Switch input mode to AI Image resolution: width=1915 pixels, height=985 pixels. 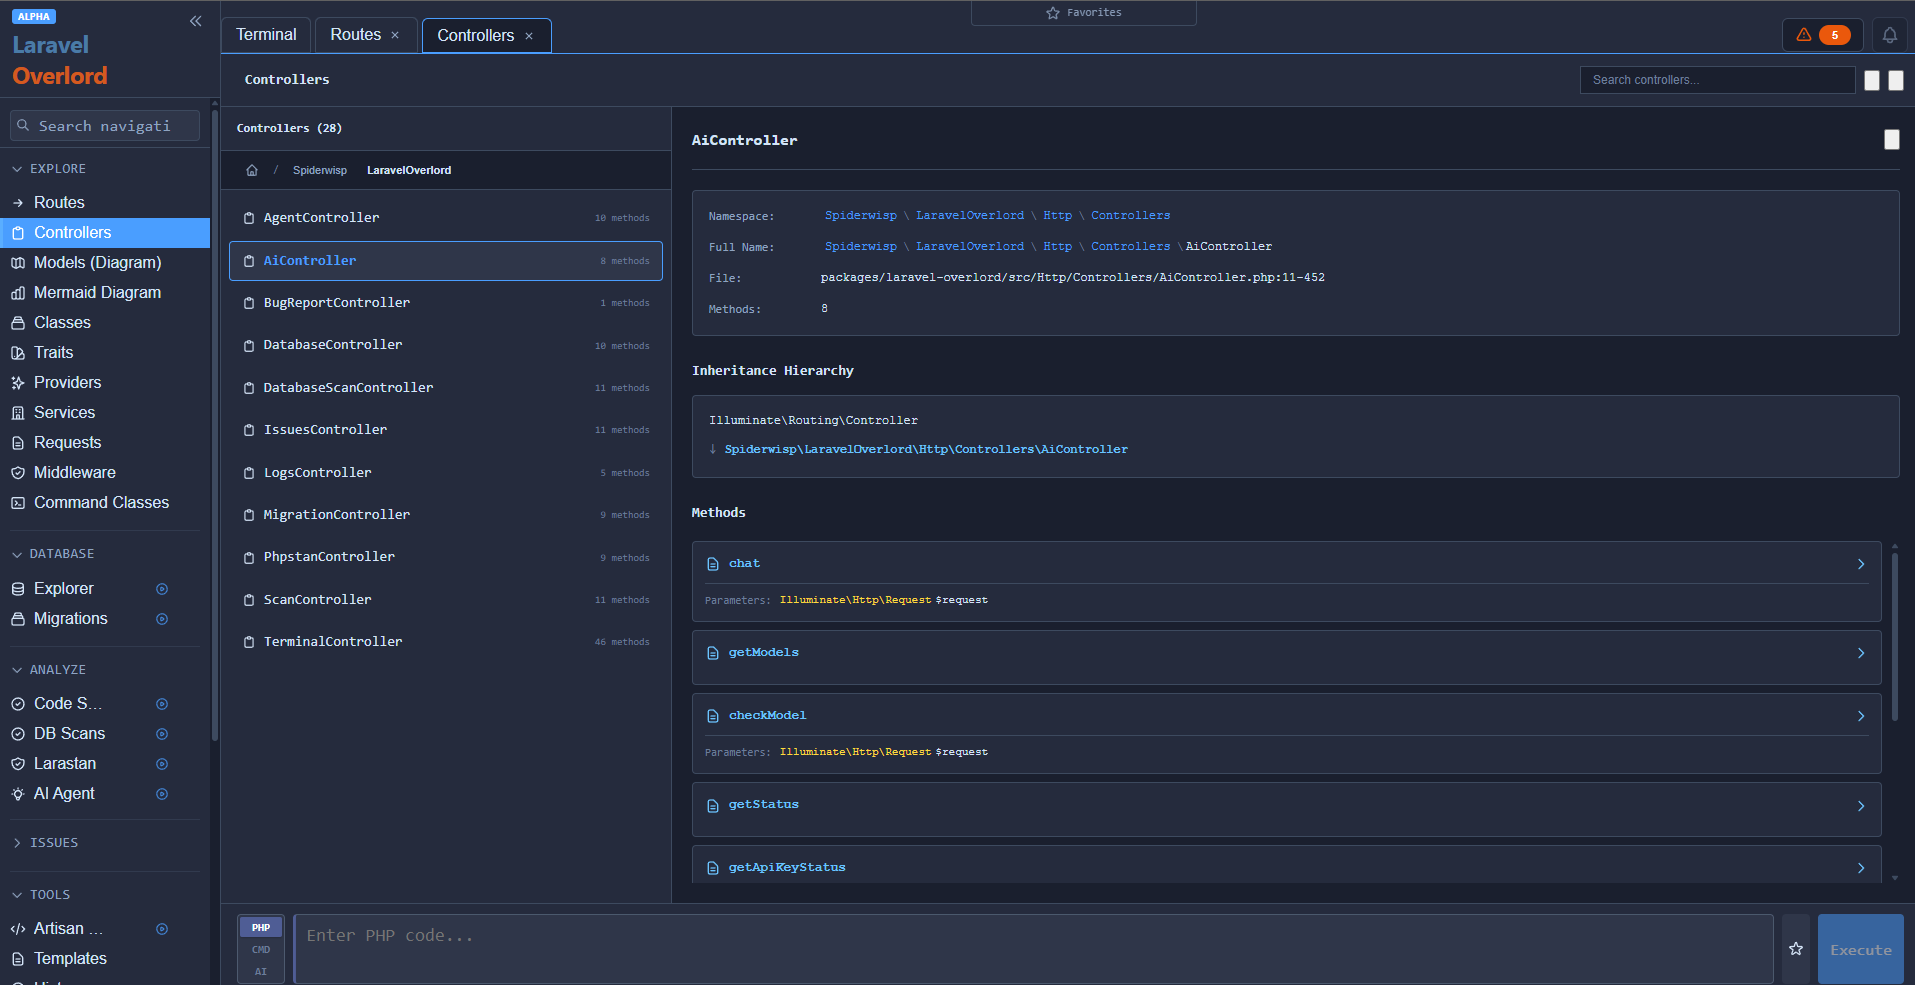click(261, 972)
